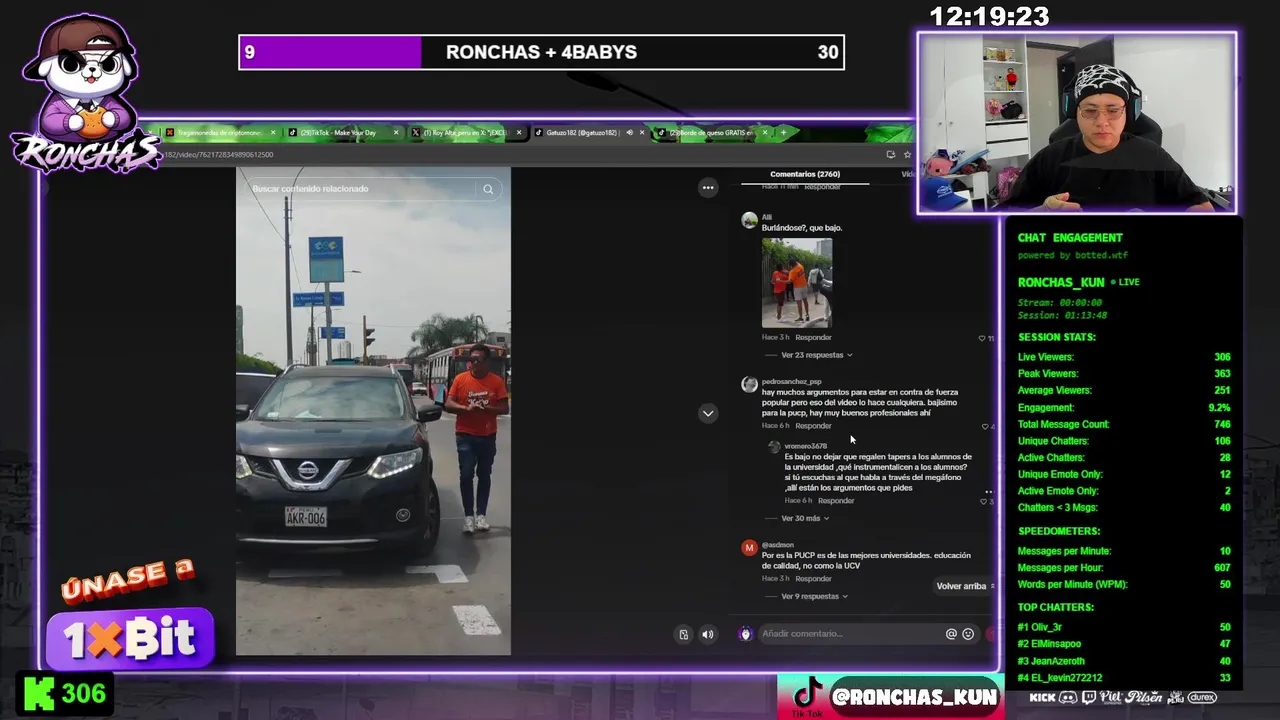Open three-dot options on wromero3678 reply

[x=989, y=492]
